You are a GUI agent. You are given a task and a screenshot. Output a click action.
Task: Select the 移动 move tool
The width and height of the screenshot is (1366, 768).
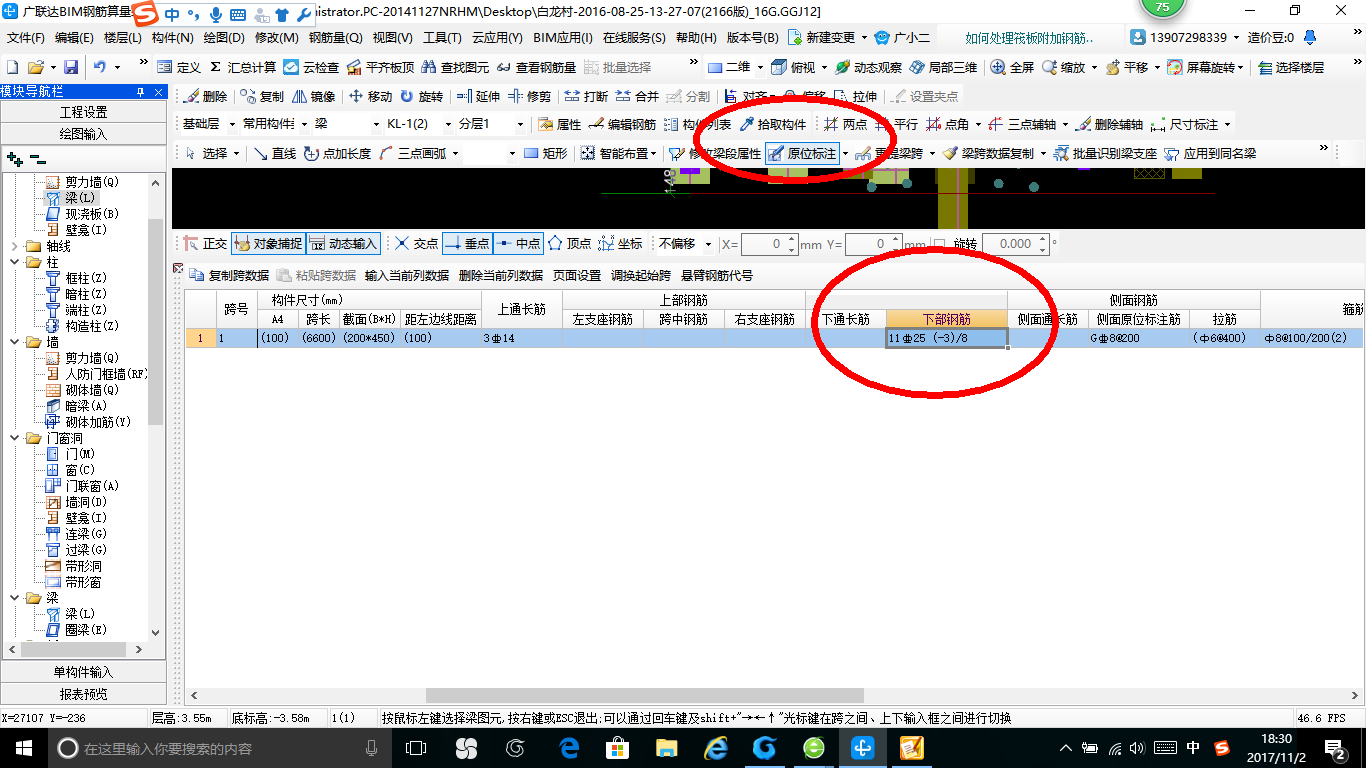(370, 97)
